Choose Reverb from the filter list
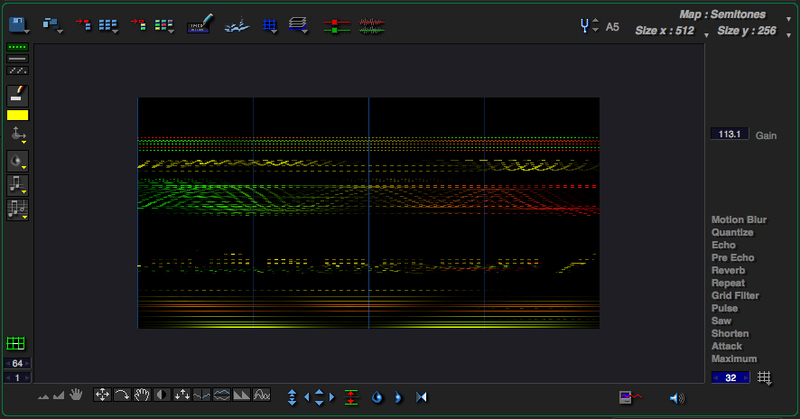 point(727,270)
